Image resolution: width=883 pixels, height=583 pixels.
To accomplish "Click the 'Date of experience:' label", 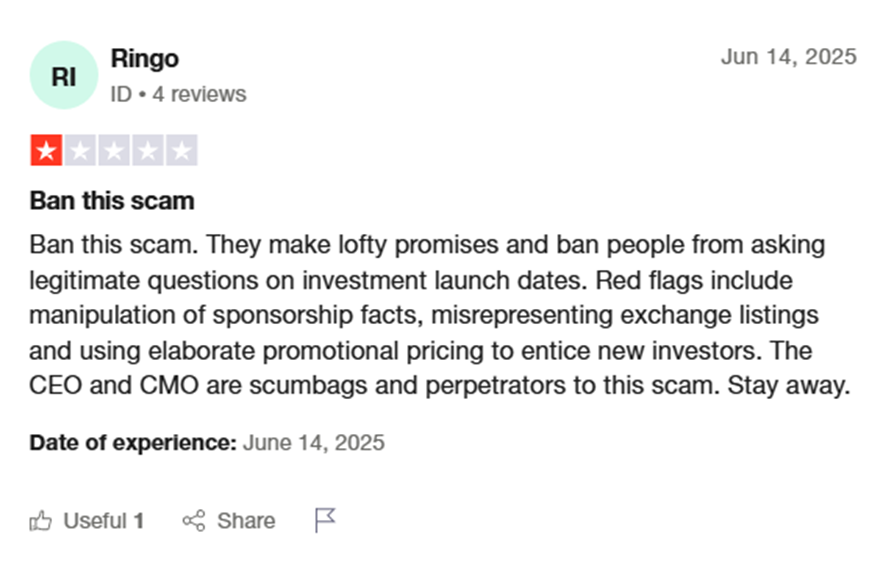I will [133, 443].
